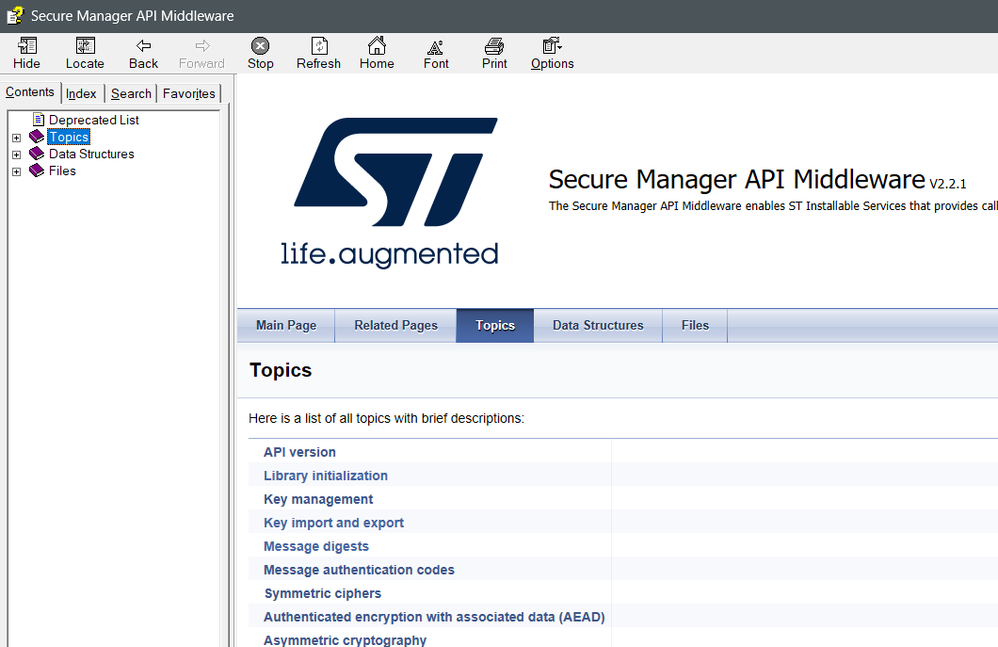Screen dimensions: 998x647
Task: Open the Data Structures navigation tab
Action: point(598,326)
